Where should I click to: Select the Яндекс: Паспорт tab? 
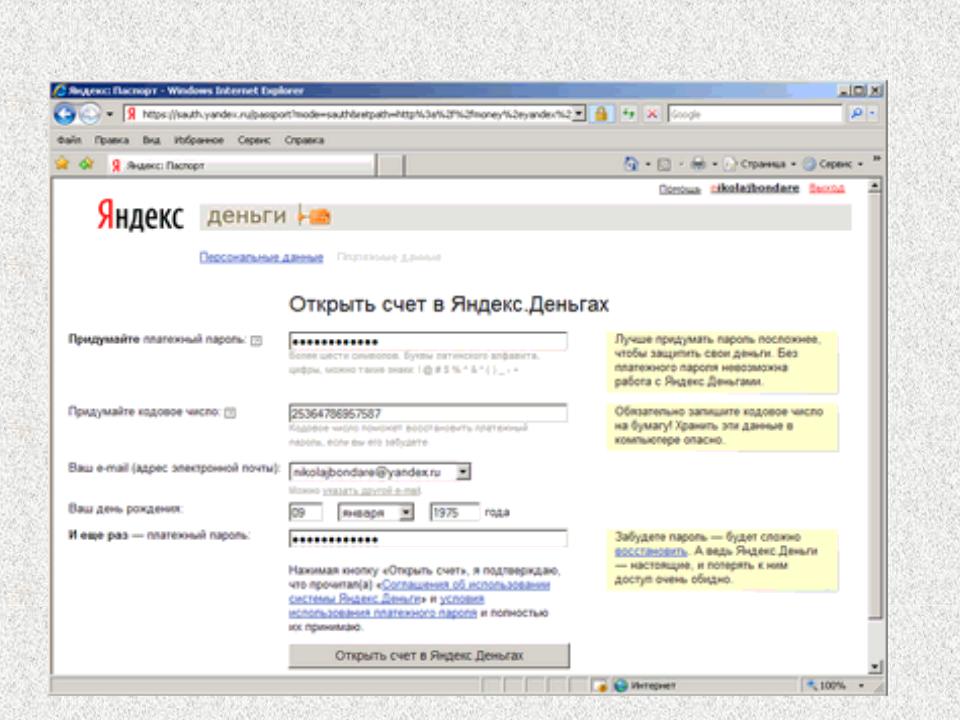[241, 165]
